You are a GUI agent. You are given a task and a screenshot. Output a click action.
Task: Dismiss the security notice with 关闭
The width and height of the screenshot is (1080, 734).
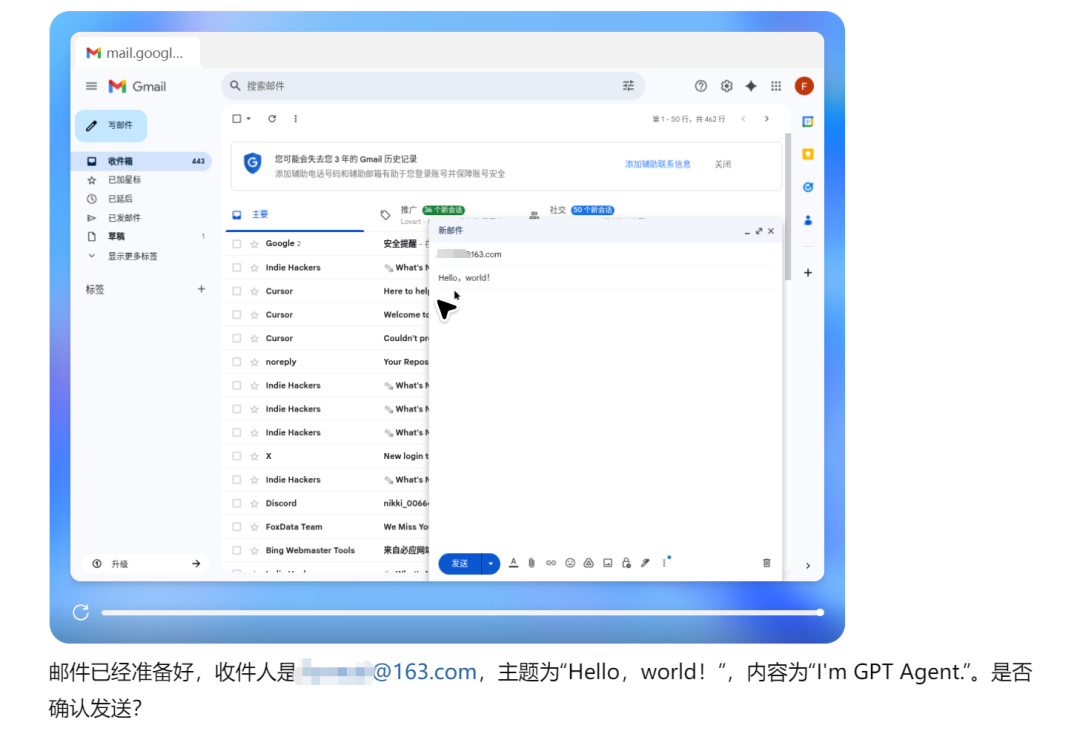pos(723,164)
